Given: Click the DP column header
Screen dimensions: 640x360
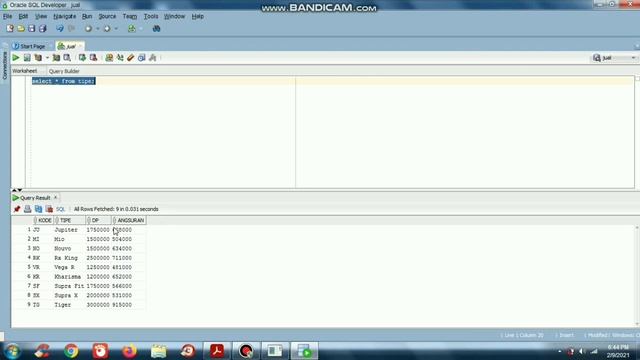Looking at the screenshot, I should click(x=98, y=220).
